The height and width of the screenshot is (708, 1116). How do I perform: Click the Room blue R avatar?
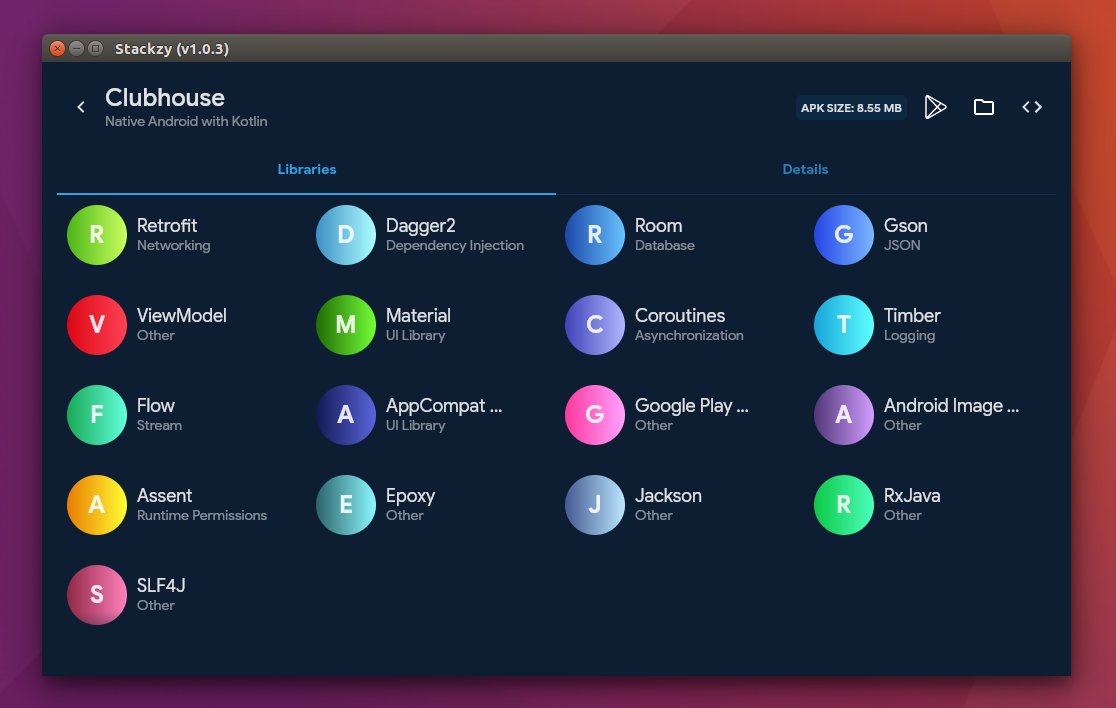point(595,235)
